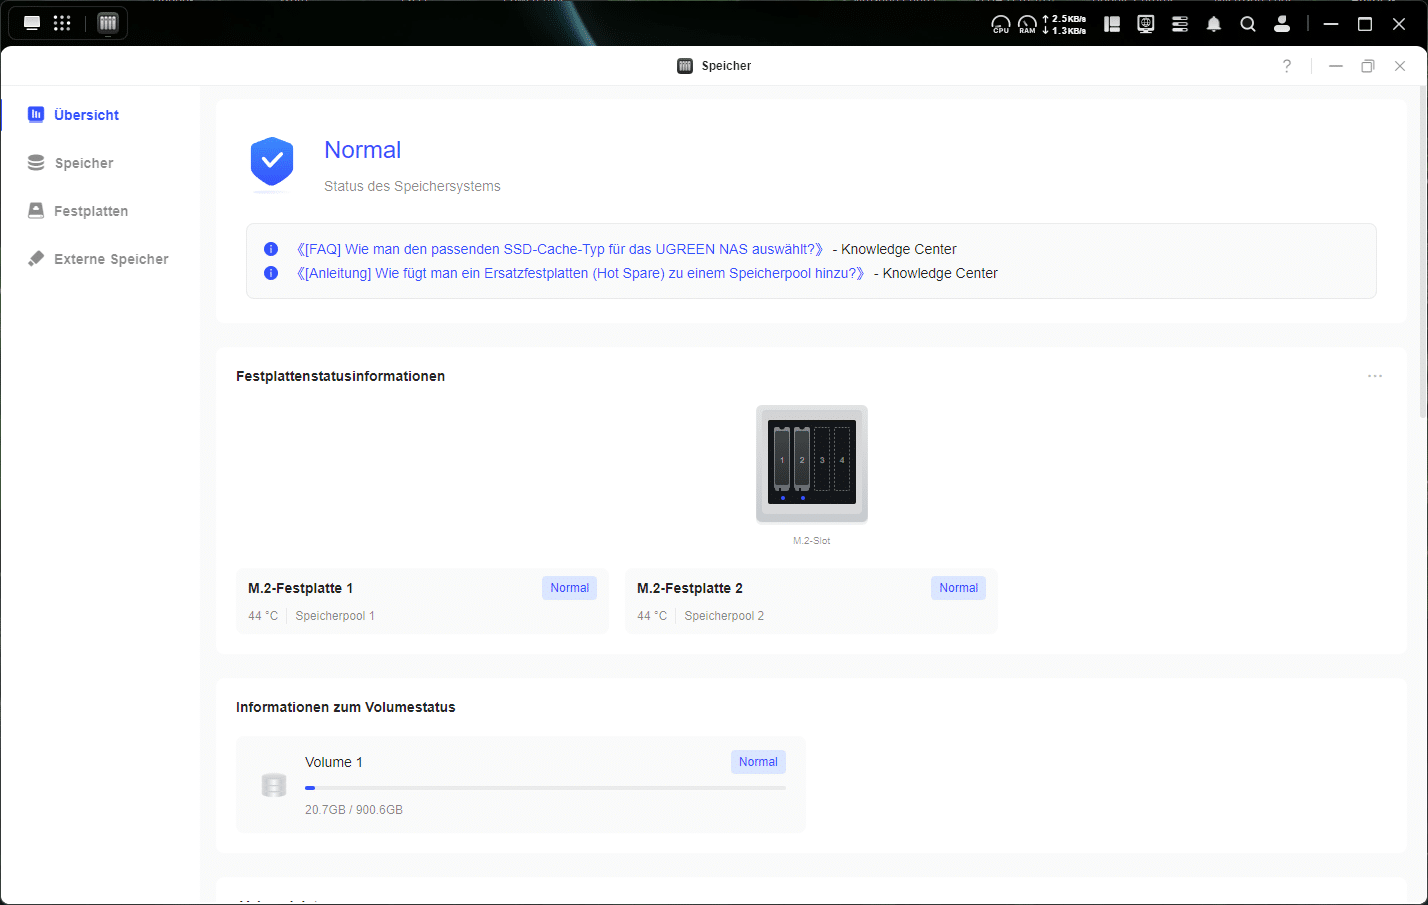Viewport: 1428px width, 905px height.
Task: Open Externe Speicher in the sidebar
Action: 110,259
